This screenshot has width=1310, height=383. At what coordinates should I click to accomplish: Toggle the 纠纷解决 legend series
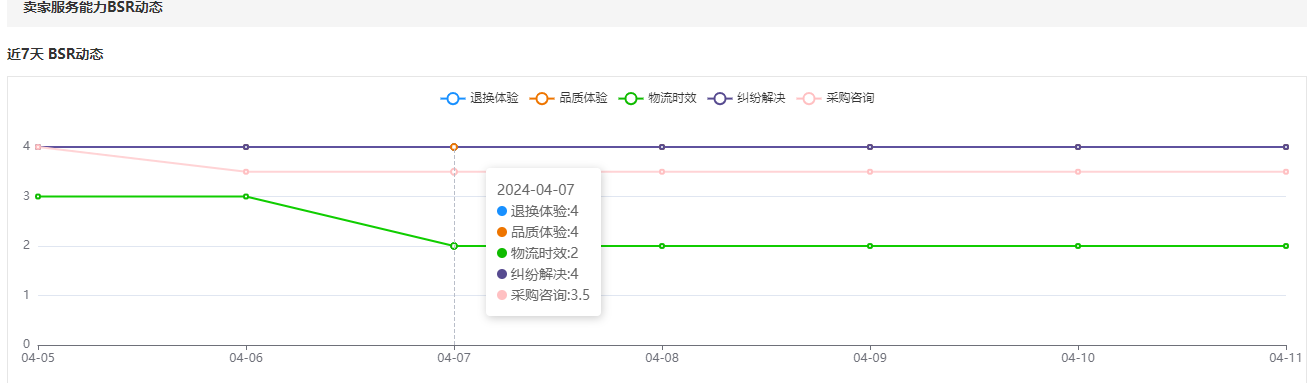(x=747, y=98)
